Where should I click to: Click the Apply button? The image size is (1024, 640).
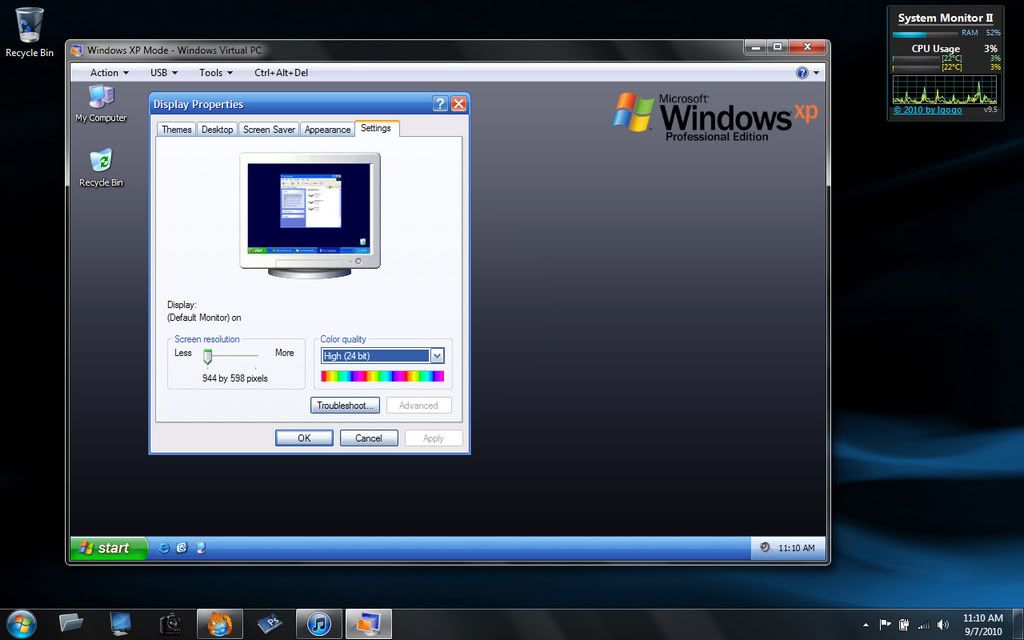point(433,438)
